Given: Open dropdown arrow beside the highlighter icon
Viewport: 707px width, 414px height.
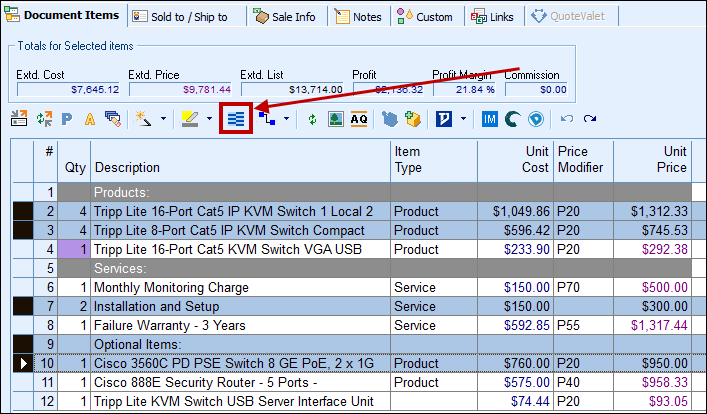Looking at the screenshot, I should 210,119.
